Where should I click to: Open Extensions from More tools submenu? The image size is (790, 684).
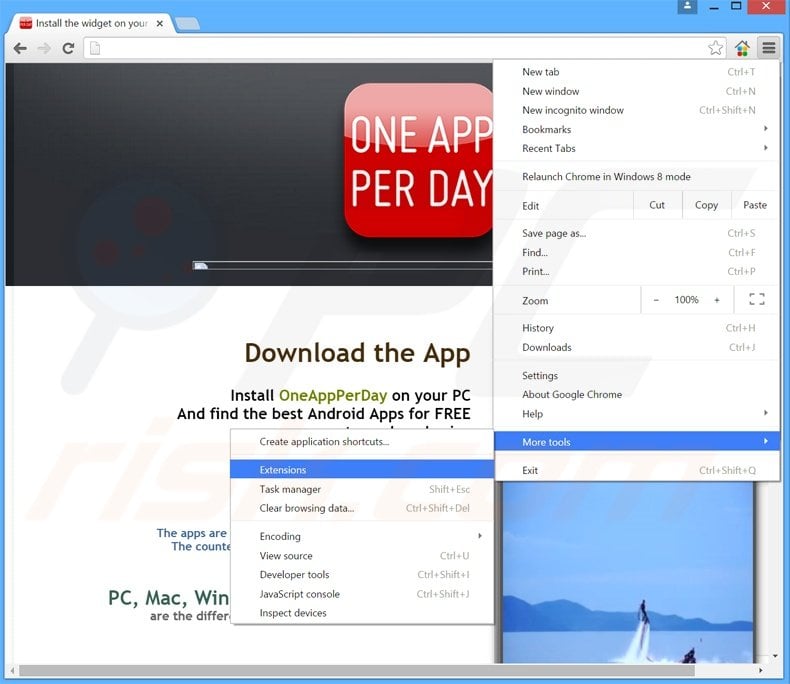point(362,469)
